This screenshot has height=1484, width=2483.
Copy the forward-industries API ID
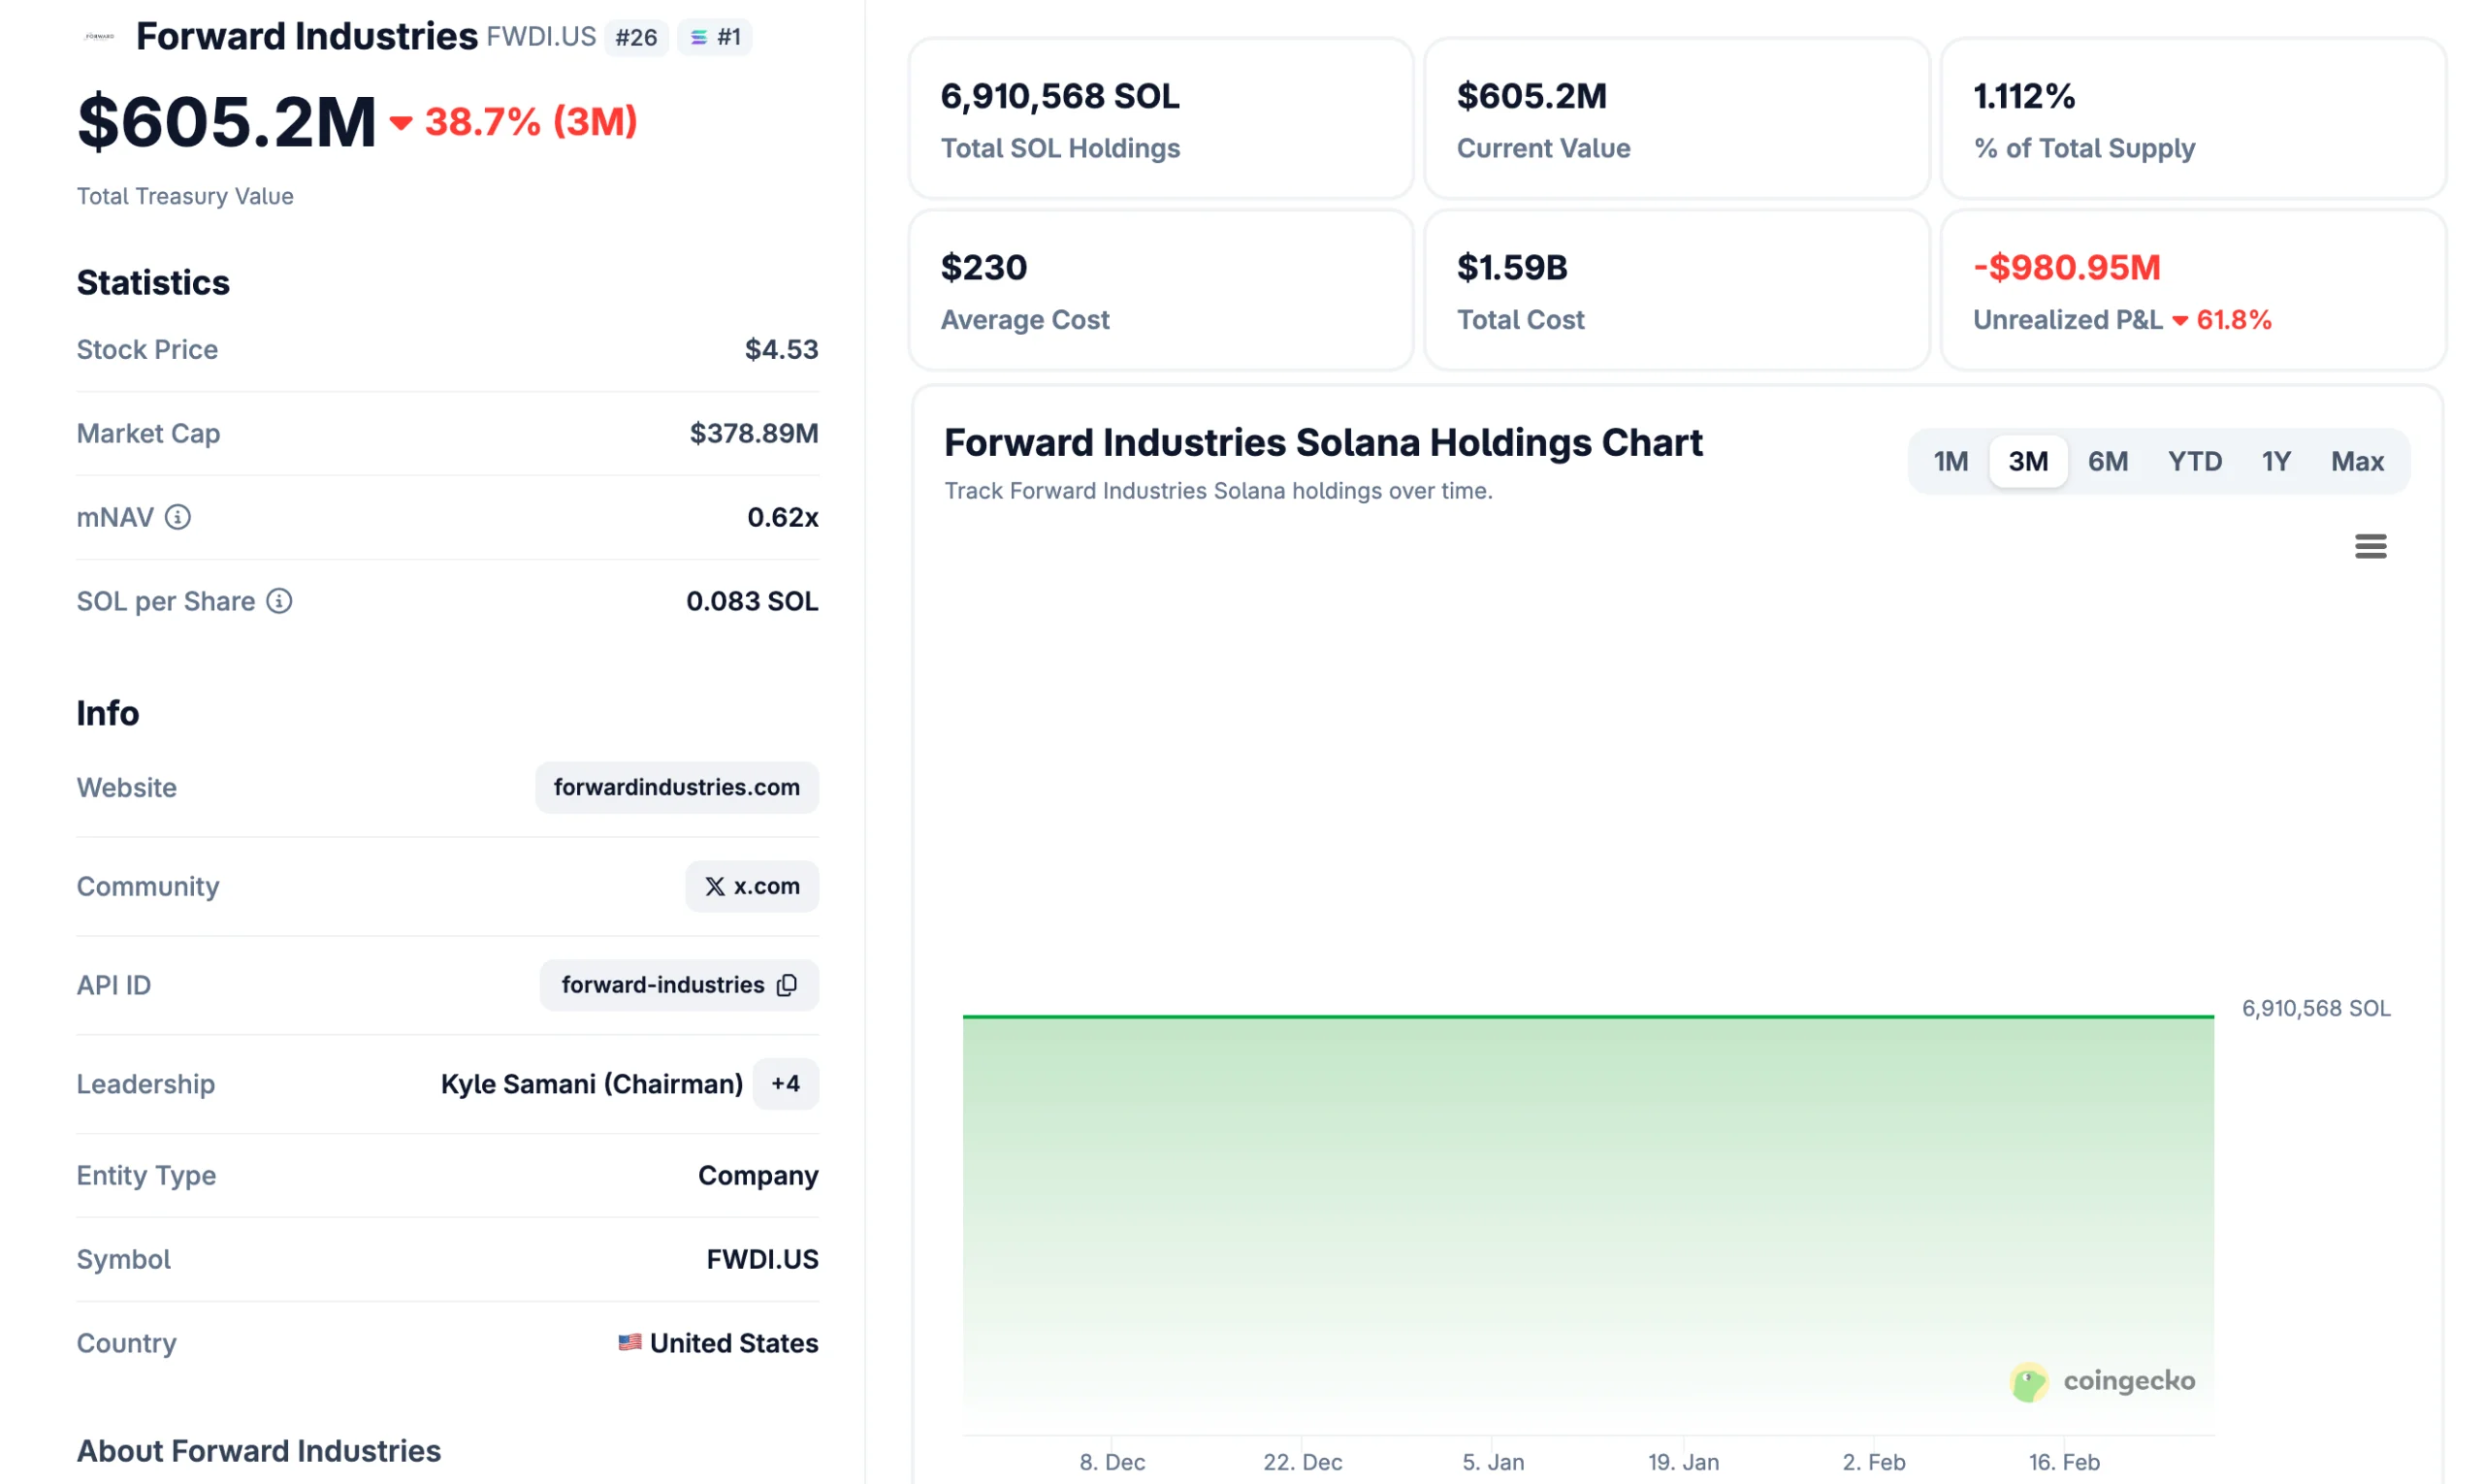point(786,985)
